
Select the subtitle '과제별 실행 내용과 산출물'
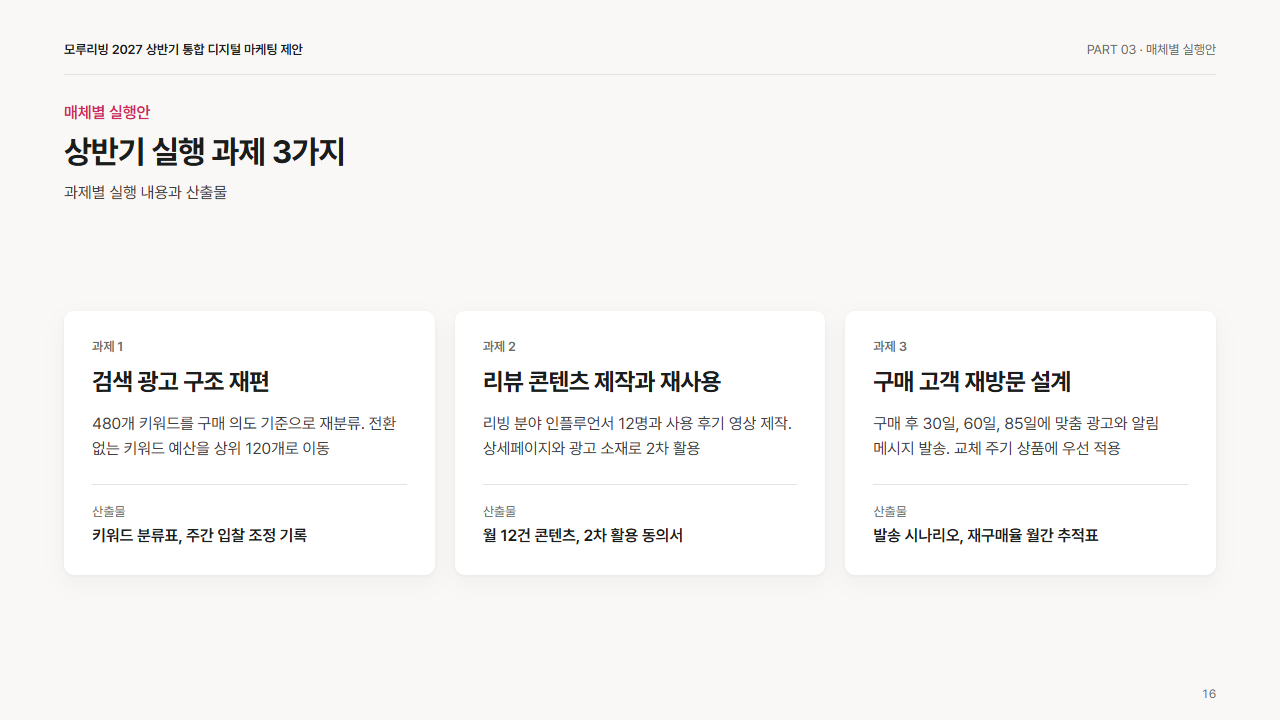point(145,192)
